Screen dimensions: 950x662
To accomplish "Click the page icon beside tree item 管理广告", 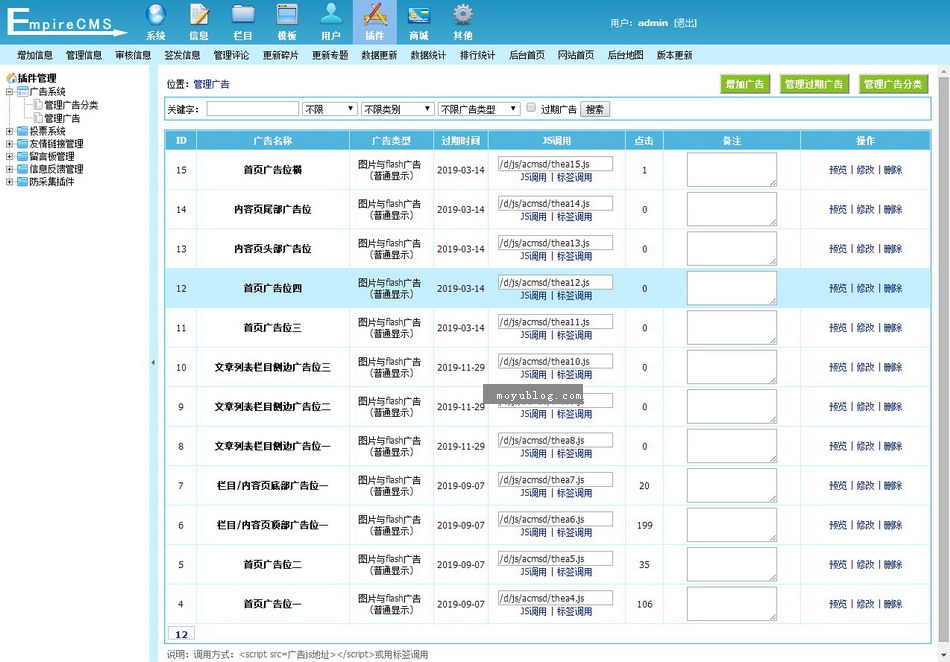I will coord(38,118).
